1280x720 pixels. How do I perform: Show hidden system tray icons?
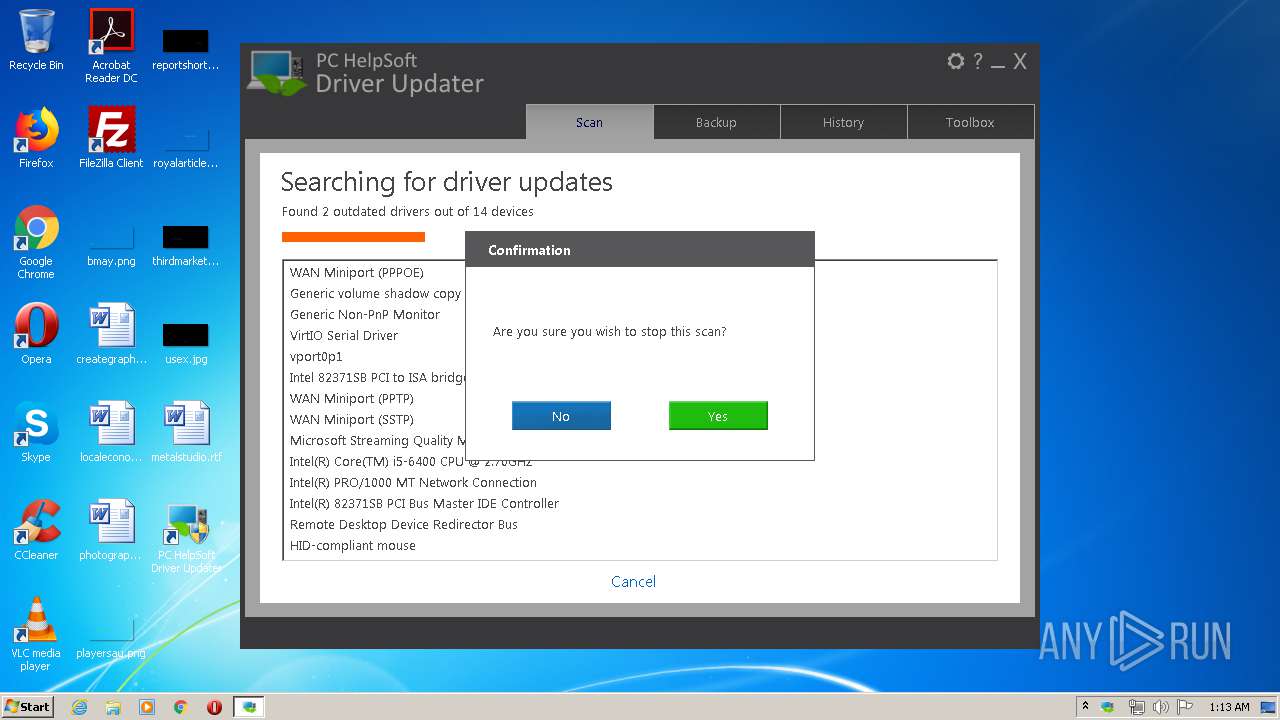(x=1085, y=706)
